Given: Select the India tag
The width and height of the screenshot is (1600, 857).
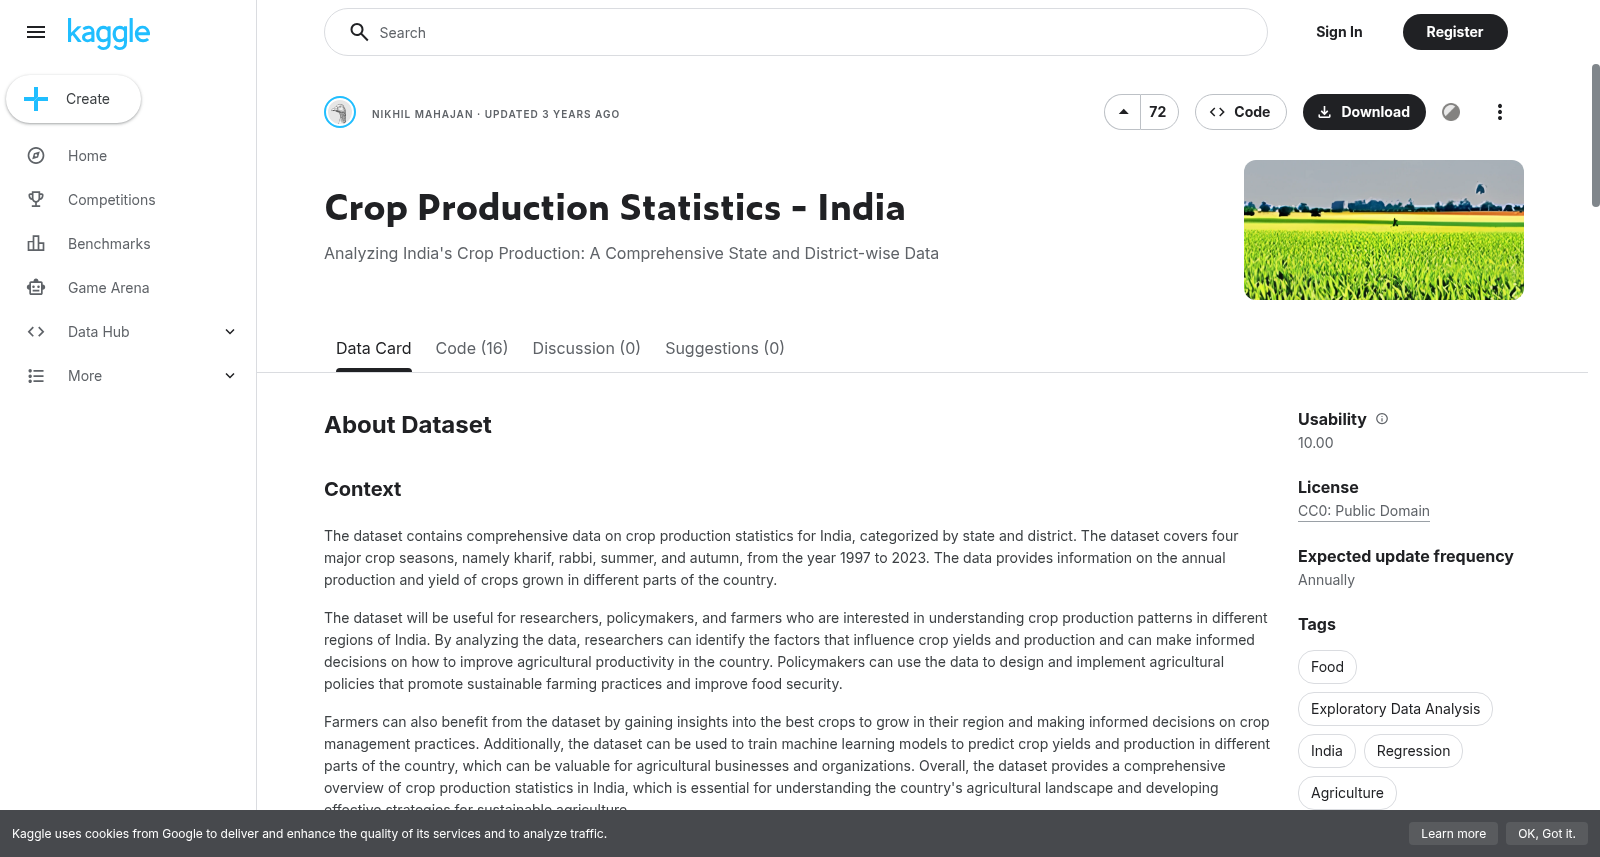Looking at the screenshot, I should click(1326, 751).
